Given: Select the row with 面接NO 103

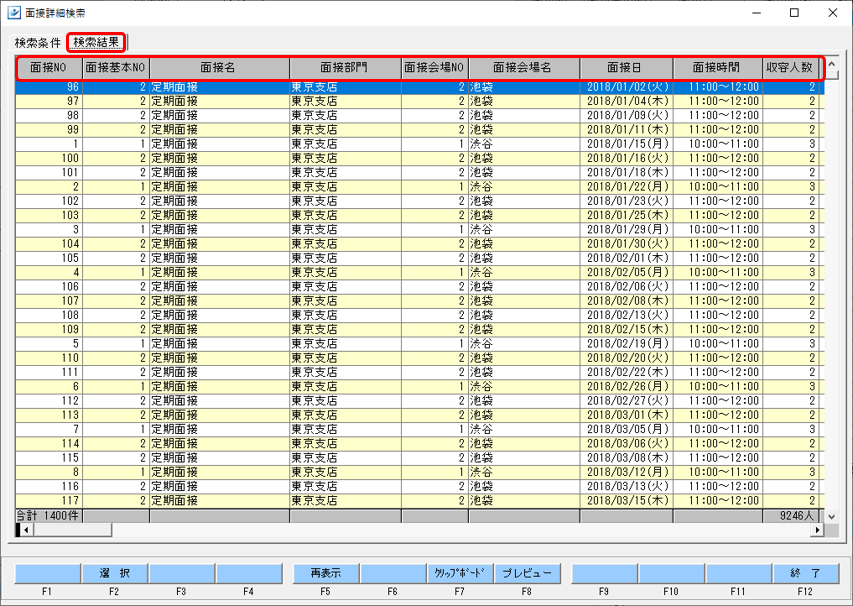Looking at the screenshot, I should point(419,215).
